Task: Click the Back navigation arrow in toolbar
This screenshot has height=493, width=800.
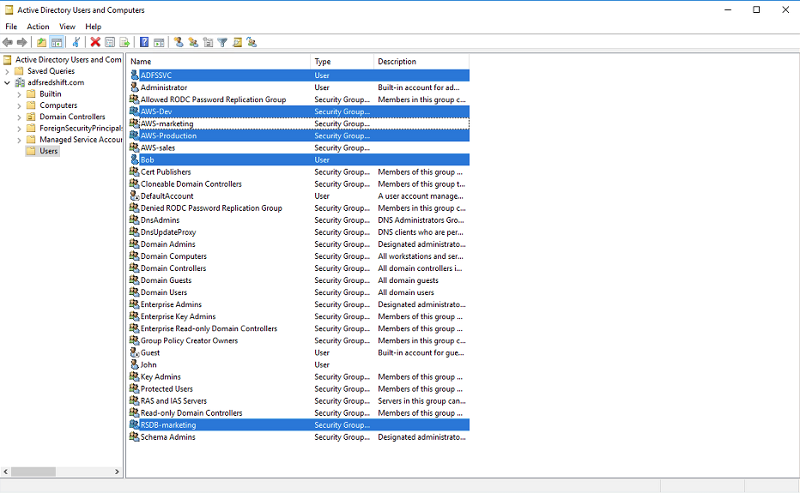Action: coord(8,42)
